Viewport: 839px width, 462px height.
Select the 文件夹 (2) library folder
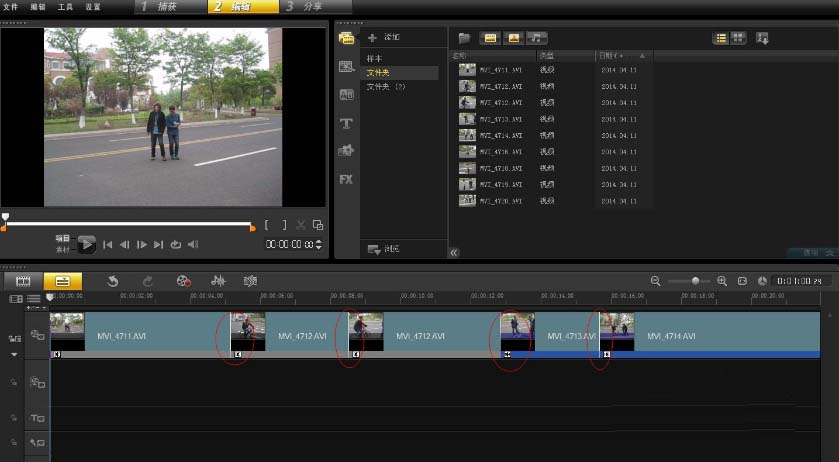coord(386,86)
